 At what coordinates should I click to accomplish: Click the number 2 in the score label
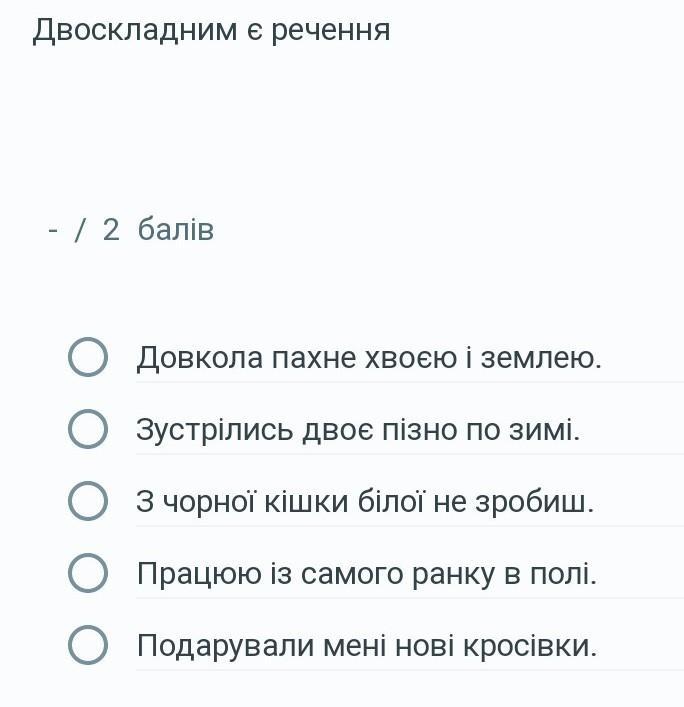(111, 230)
